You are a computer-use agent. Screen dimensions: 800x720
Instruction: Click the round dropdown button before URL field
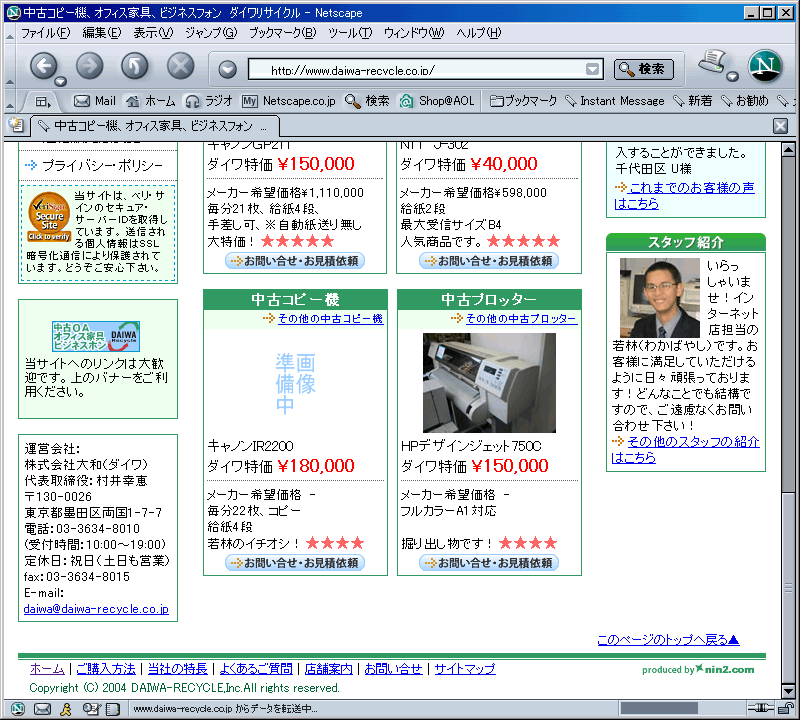pyautogui.click(x=228, y=69)
